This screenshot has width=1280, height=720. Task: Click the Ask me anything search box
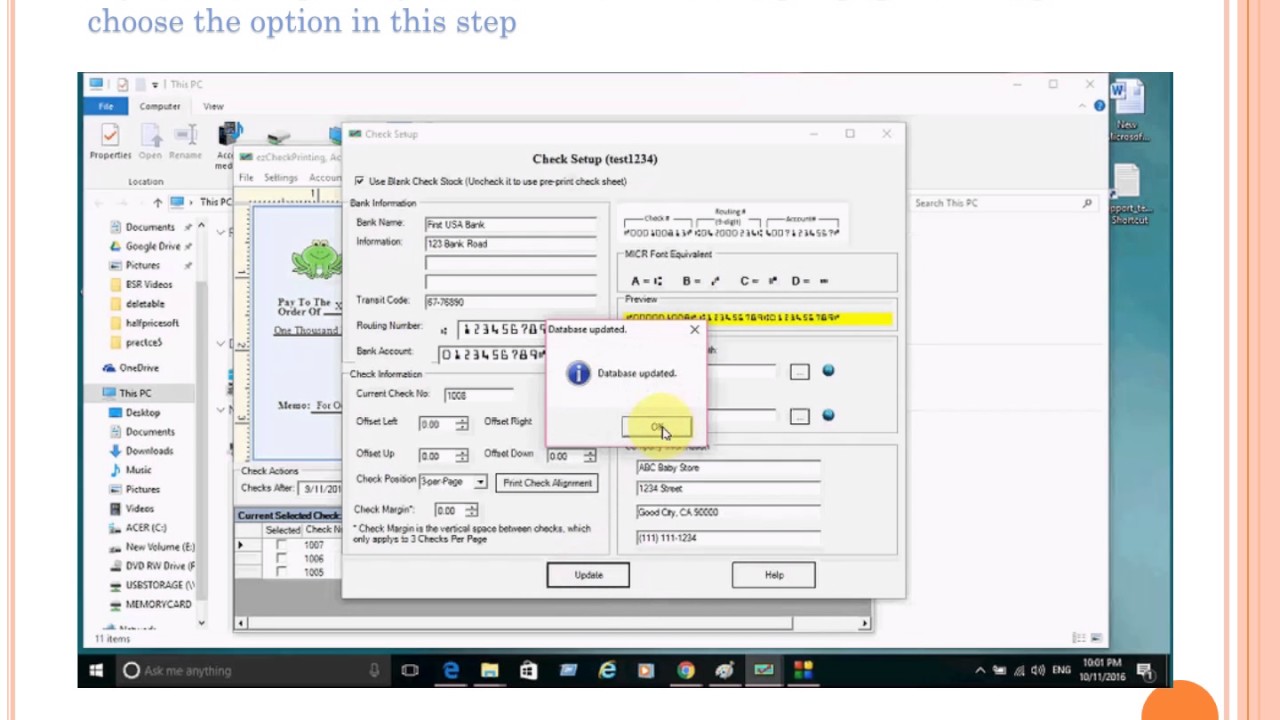(x=252, y=671)
